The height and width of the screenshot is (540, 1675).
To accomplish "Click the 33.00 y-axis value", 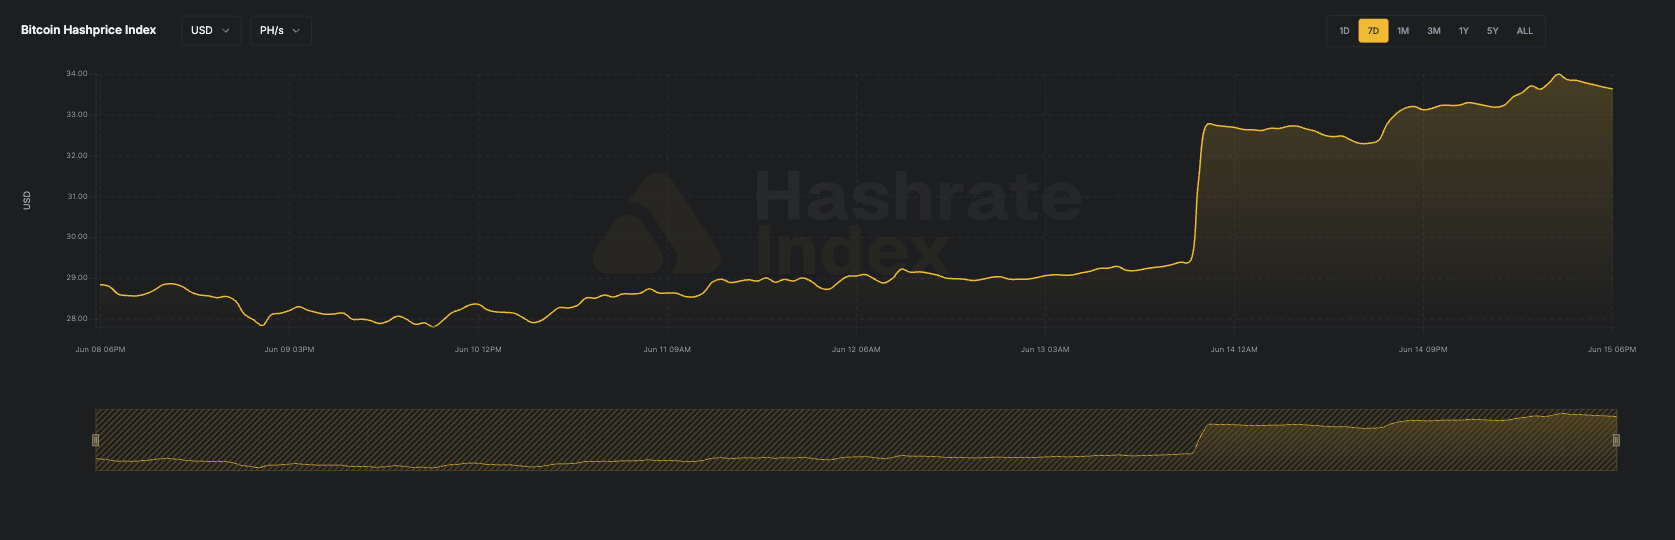I will pyautogui.click(x=77, y=115).
